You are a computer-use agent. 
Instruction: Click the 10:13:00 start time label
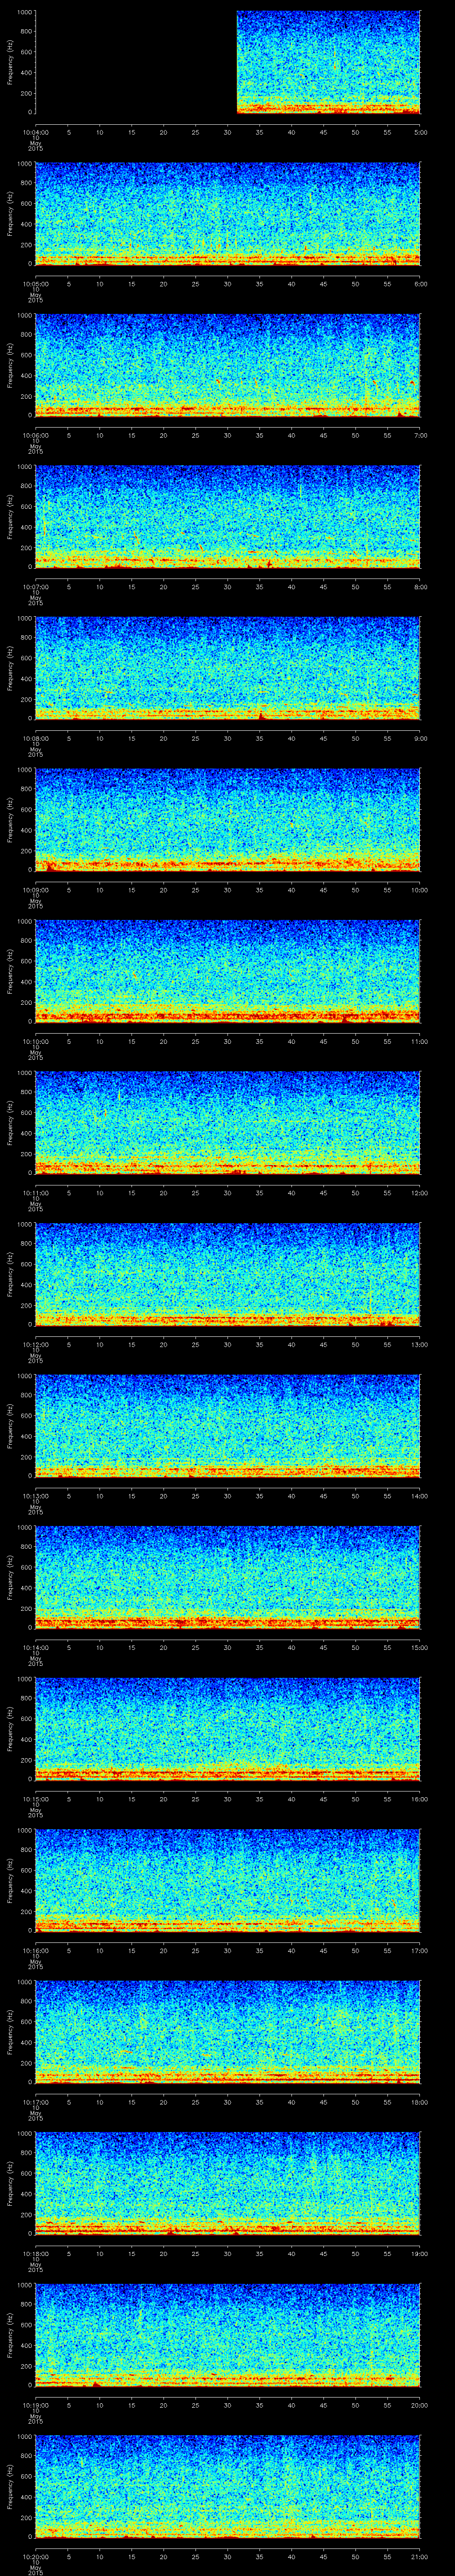pyautogui.click(x=35, y=1496)
